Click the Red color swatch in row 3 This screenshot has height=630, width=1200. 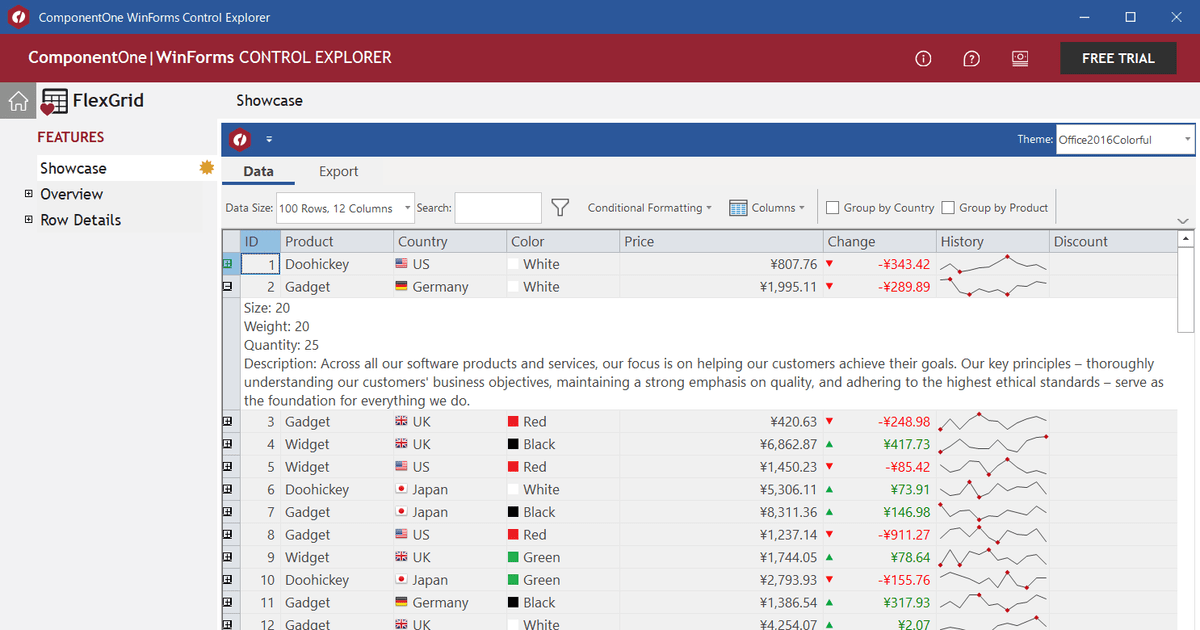(x=513, y=422)
